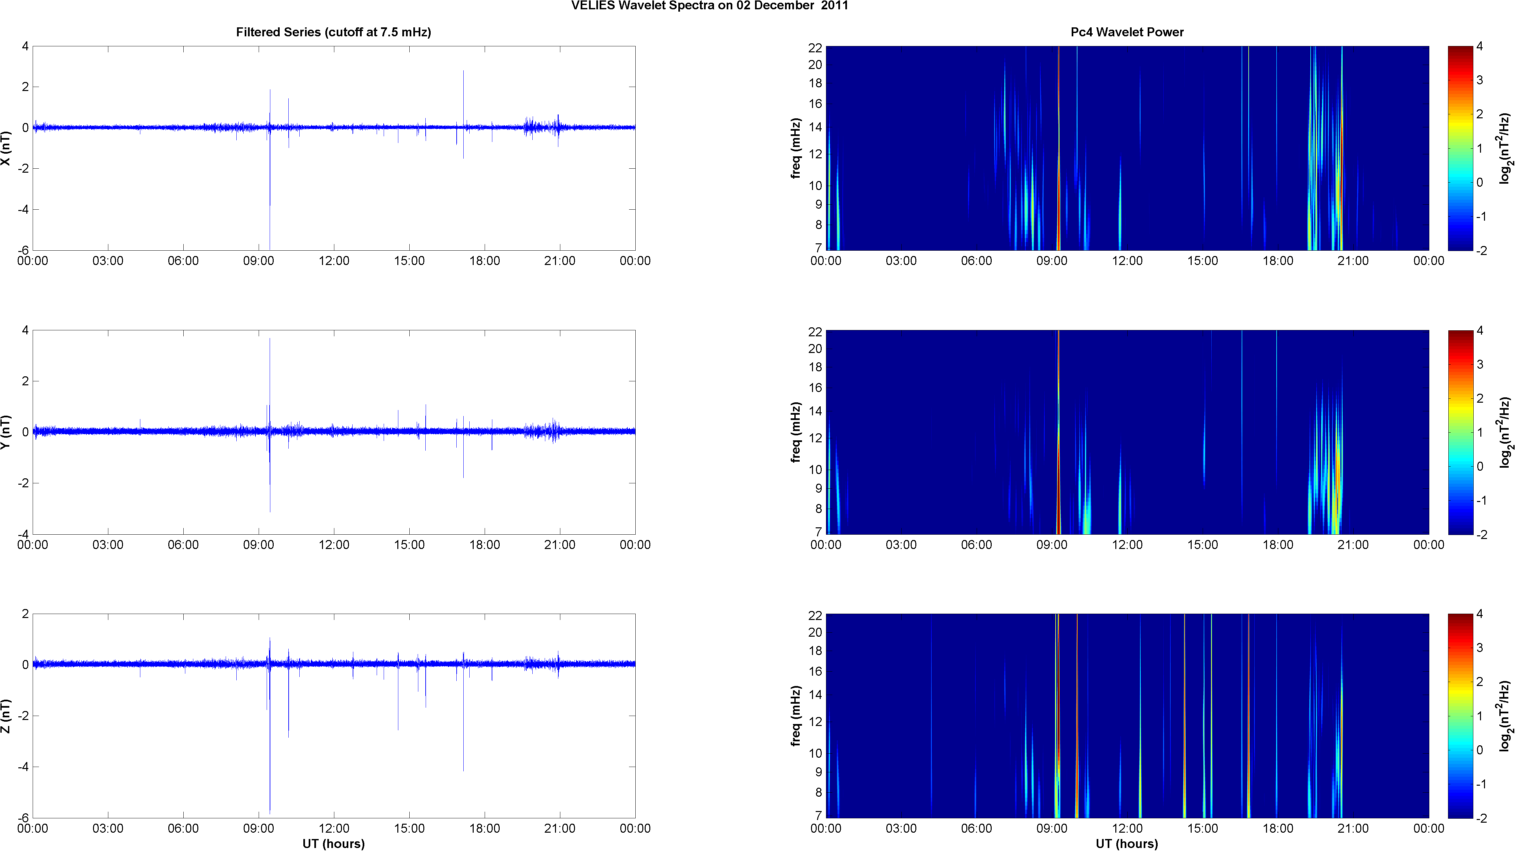Click the red streak near 09:00 in top spectrogram
Viewport: 1515px width, 851px height.
click(1058, 150)
